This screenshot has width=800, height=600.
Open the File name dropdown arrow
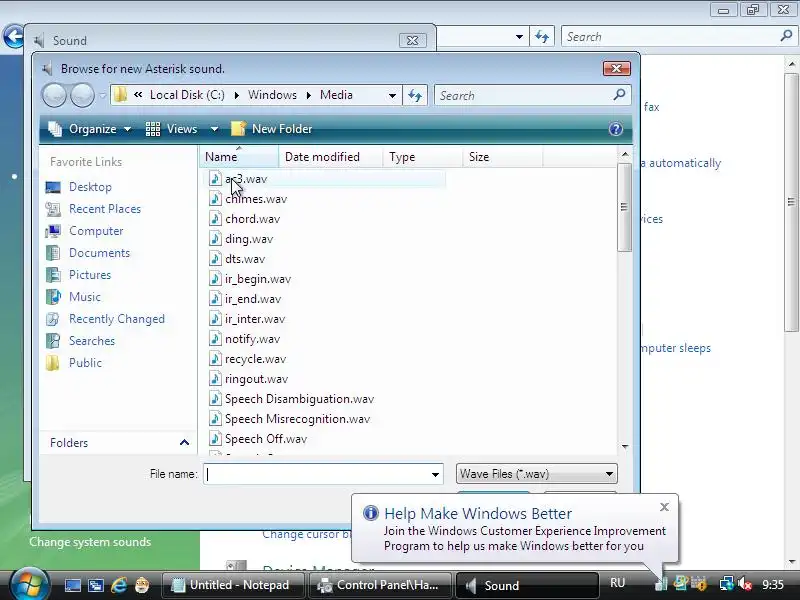coord(435,474)
